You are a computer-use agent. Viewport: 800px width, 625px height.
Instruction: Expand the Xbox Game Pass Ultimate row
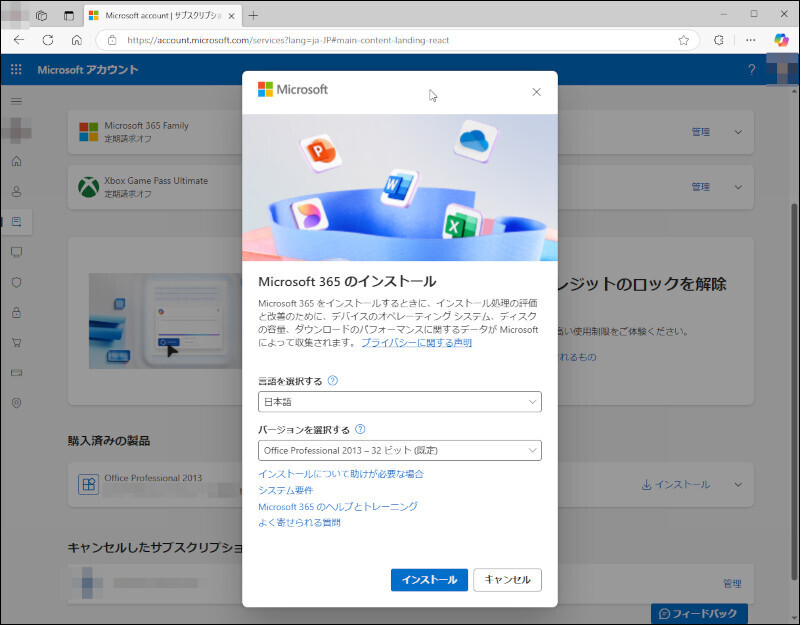click(x=738, y=187)
